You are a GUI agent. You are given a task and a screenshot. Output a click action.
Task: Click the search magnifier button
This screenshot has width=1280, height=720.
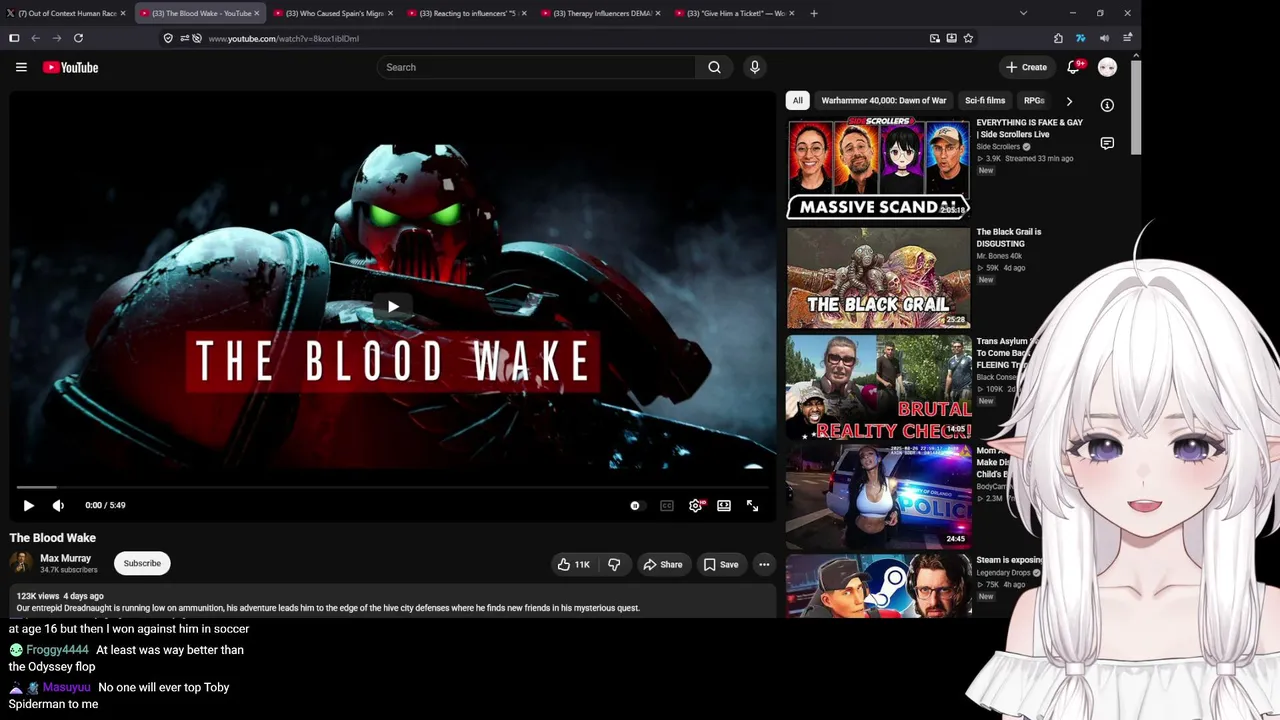click(x=714, y=67)
